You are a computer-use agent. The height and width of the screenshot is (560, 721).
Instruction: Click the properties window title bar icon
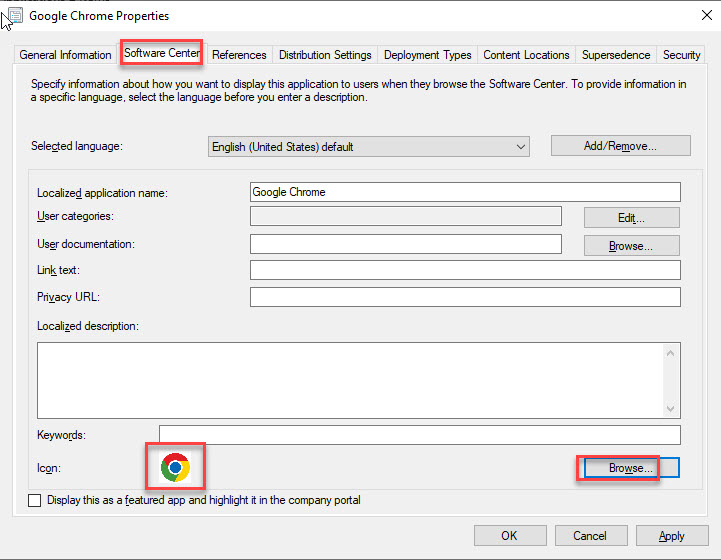tap(14, 16)
